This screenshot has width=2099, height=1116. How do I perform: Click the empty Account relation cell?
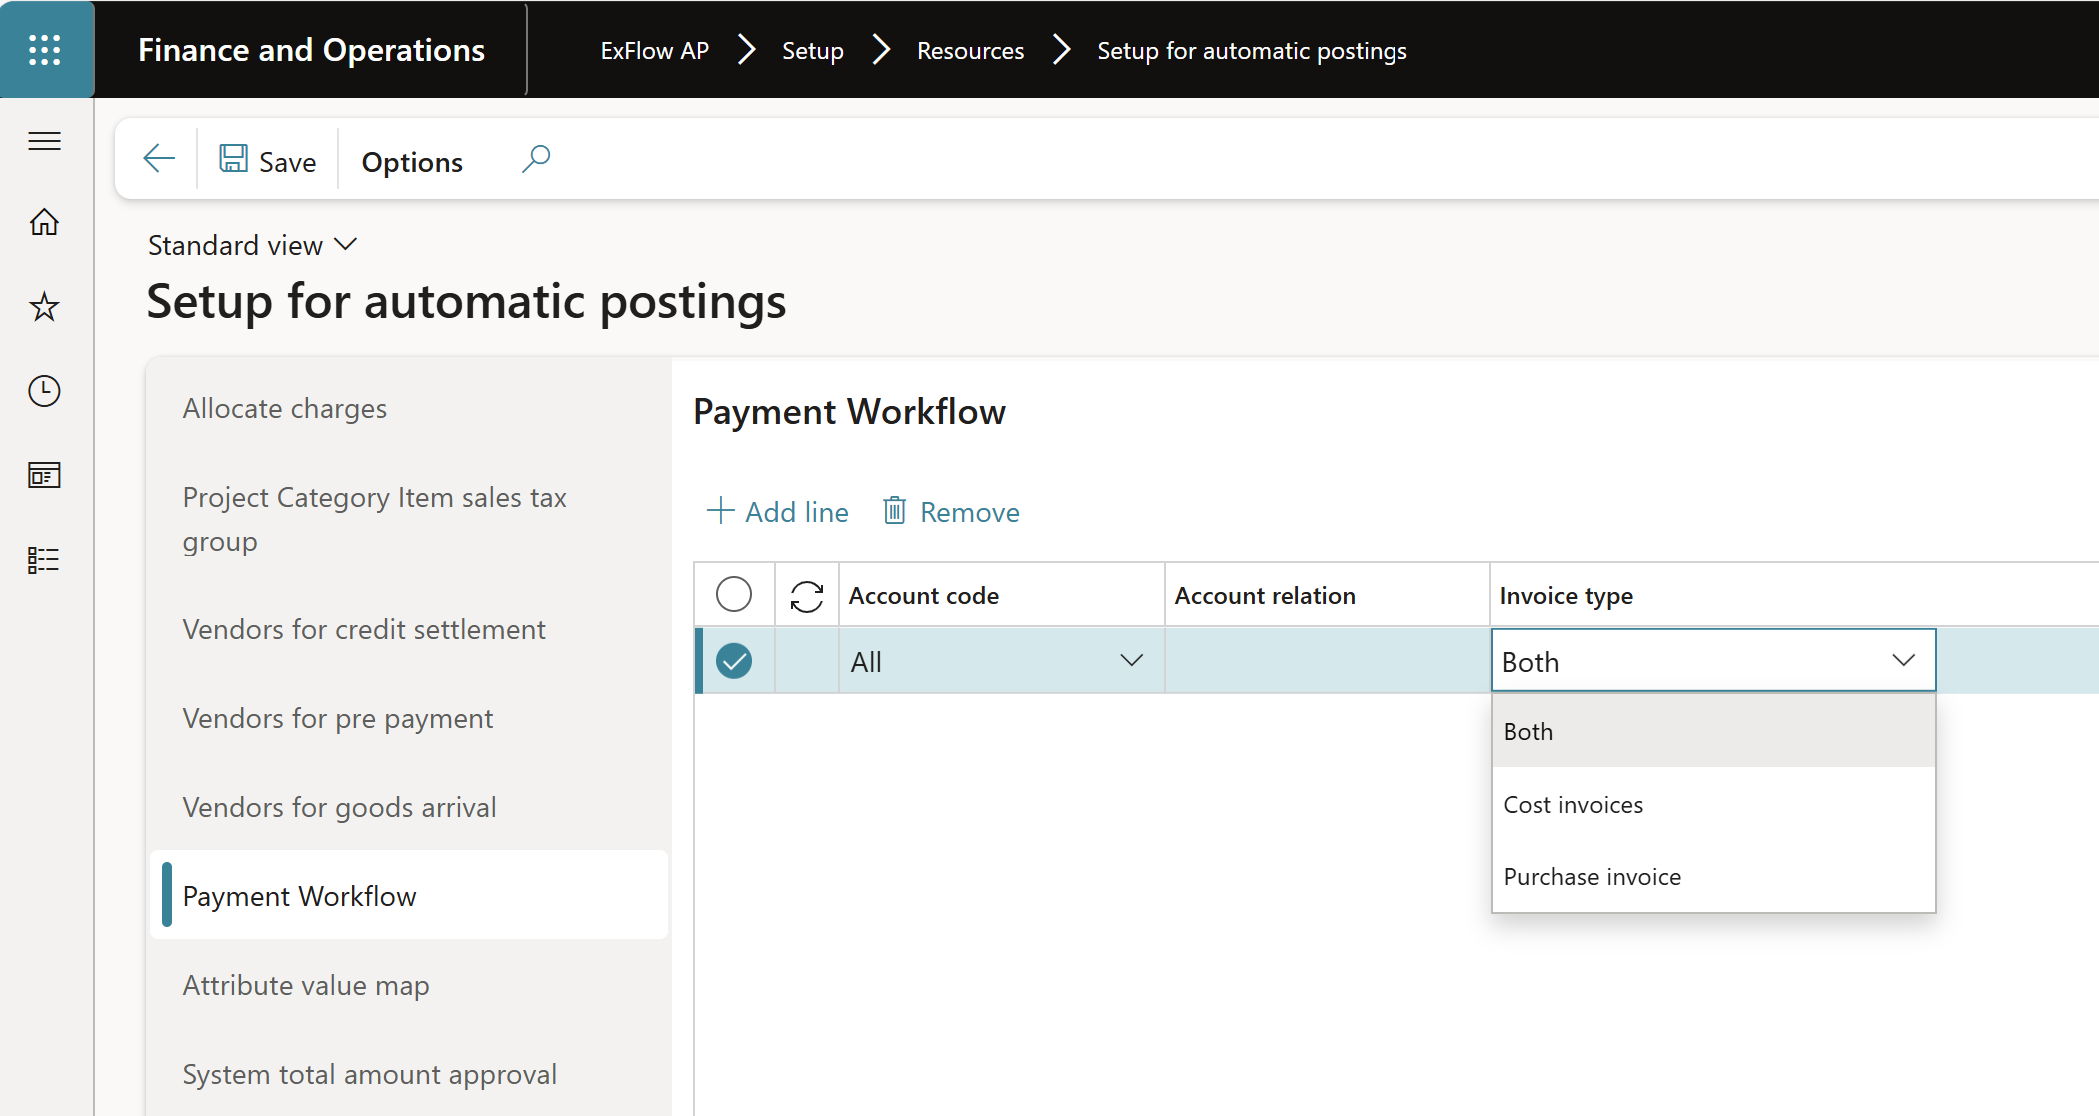click(x=1327, y=661)
